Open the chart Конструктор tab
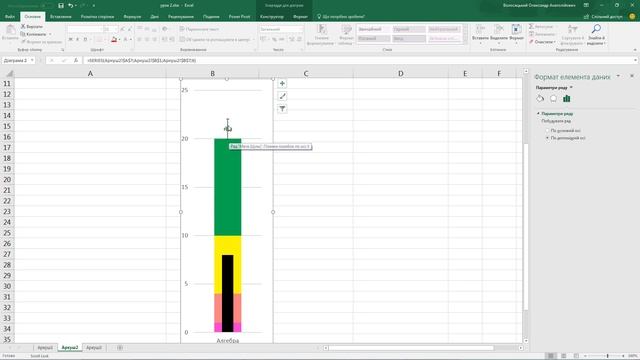Viewport: 640px width, 360px height. tap(271, 17)
